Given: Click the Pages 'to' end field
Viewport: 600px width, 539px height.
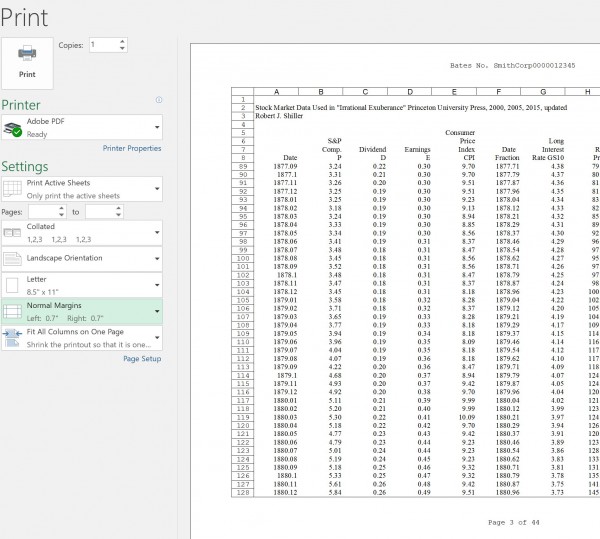Looking at the screenshot, I should tap(101, 212).
